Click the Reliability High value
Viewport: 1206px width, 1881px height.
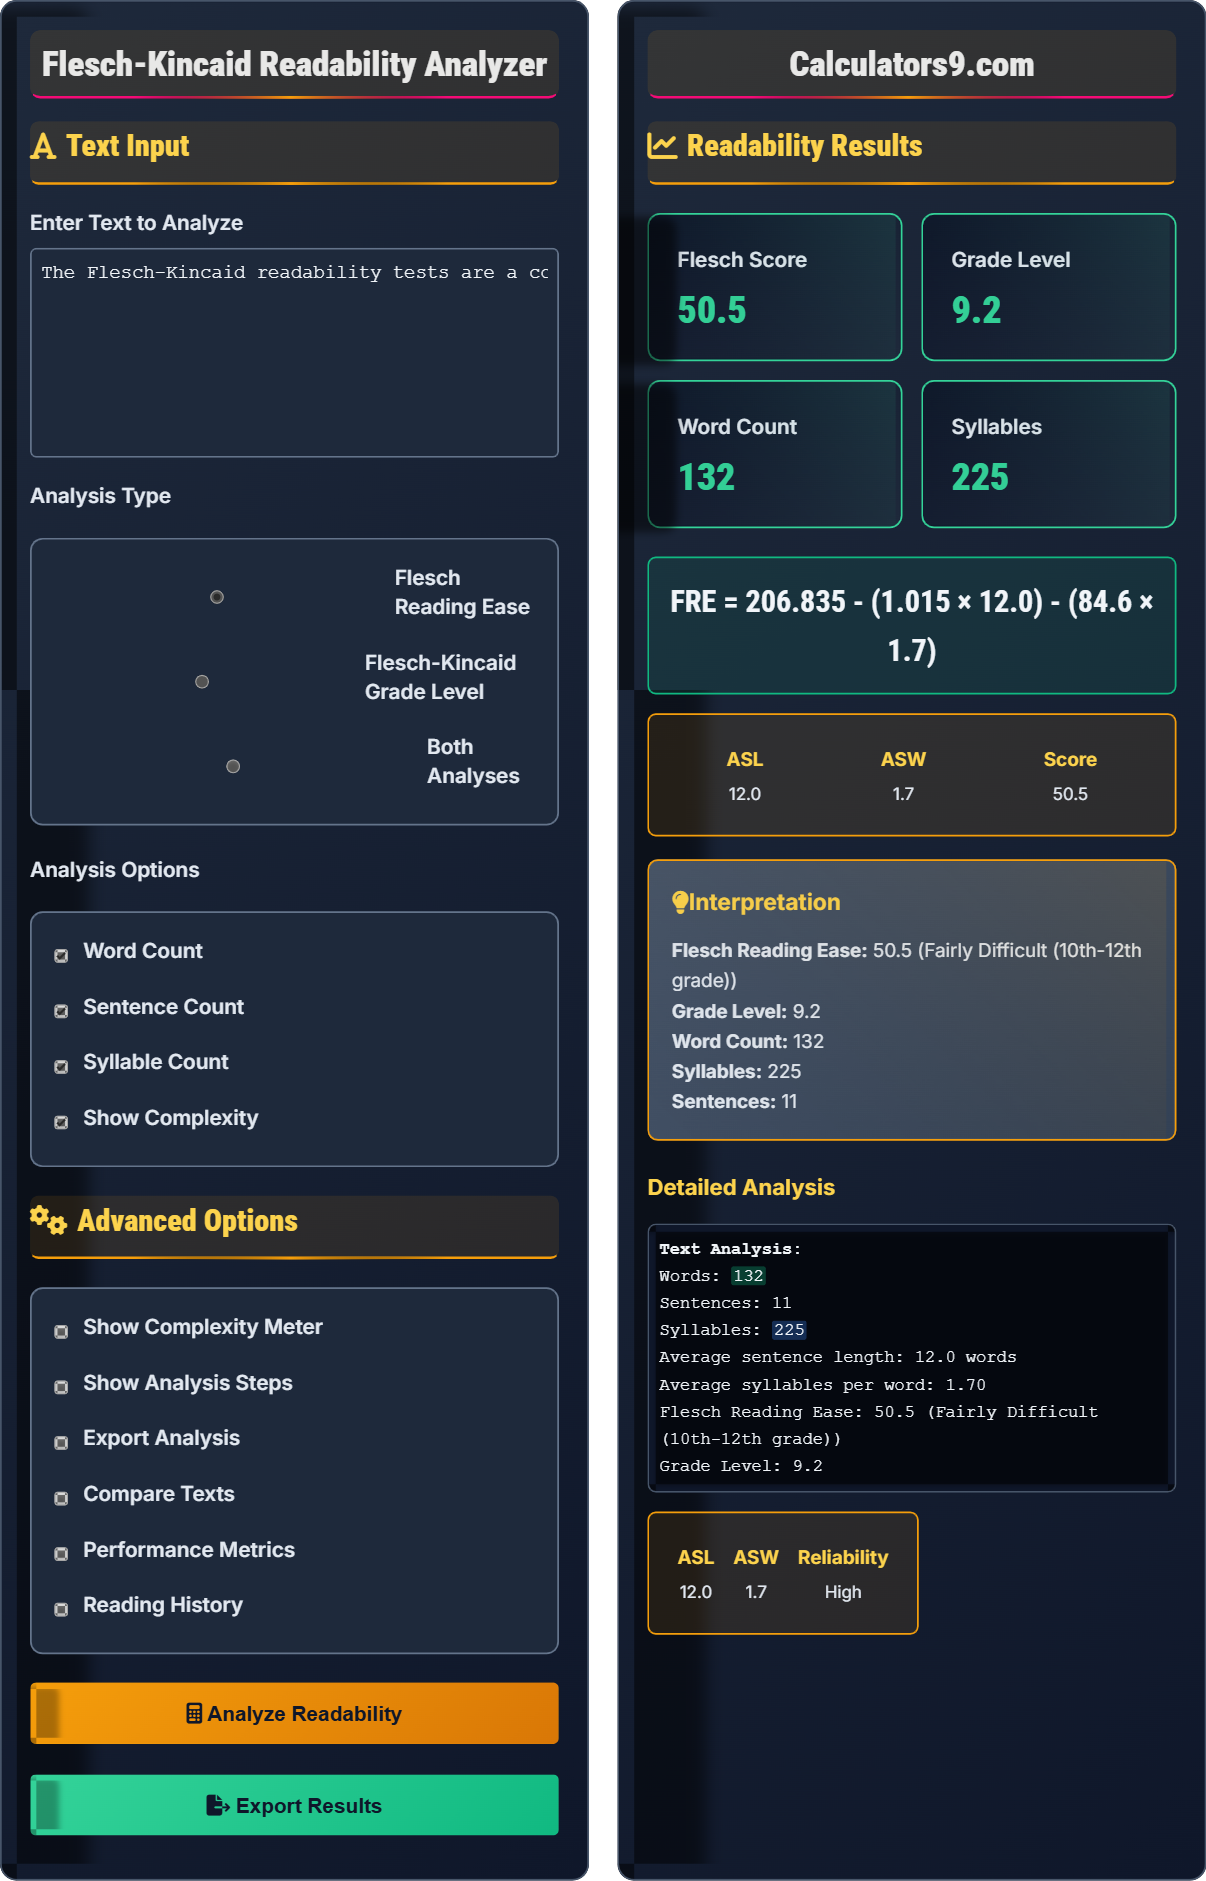pyautogui.click(x=843, y=1592)
